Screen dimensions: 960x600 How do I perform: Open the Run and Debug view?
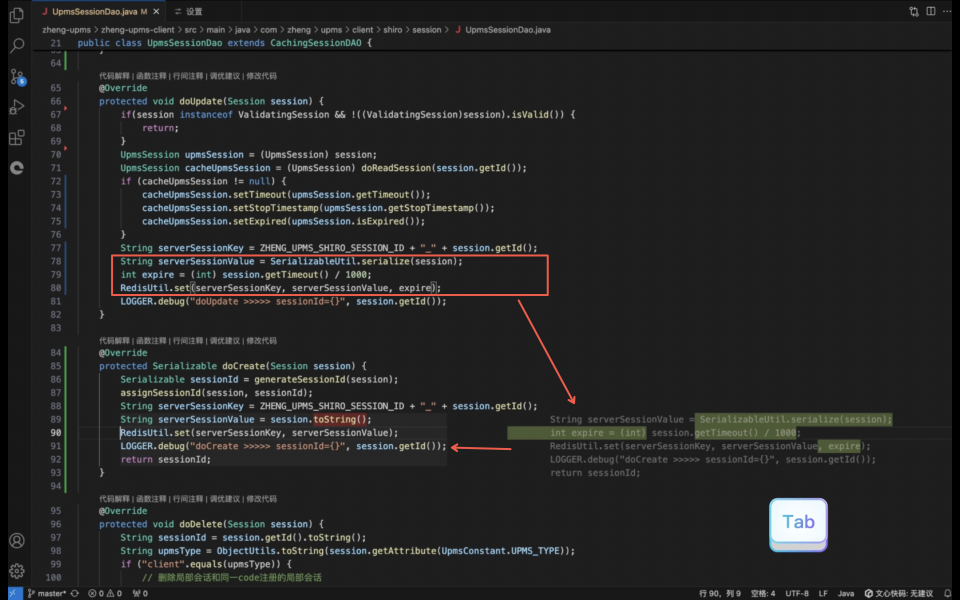(x=17, y=107)
